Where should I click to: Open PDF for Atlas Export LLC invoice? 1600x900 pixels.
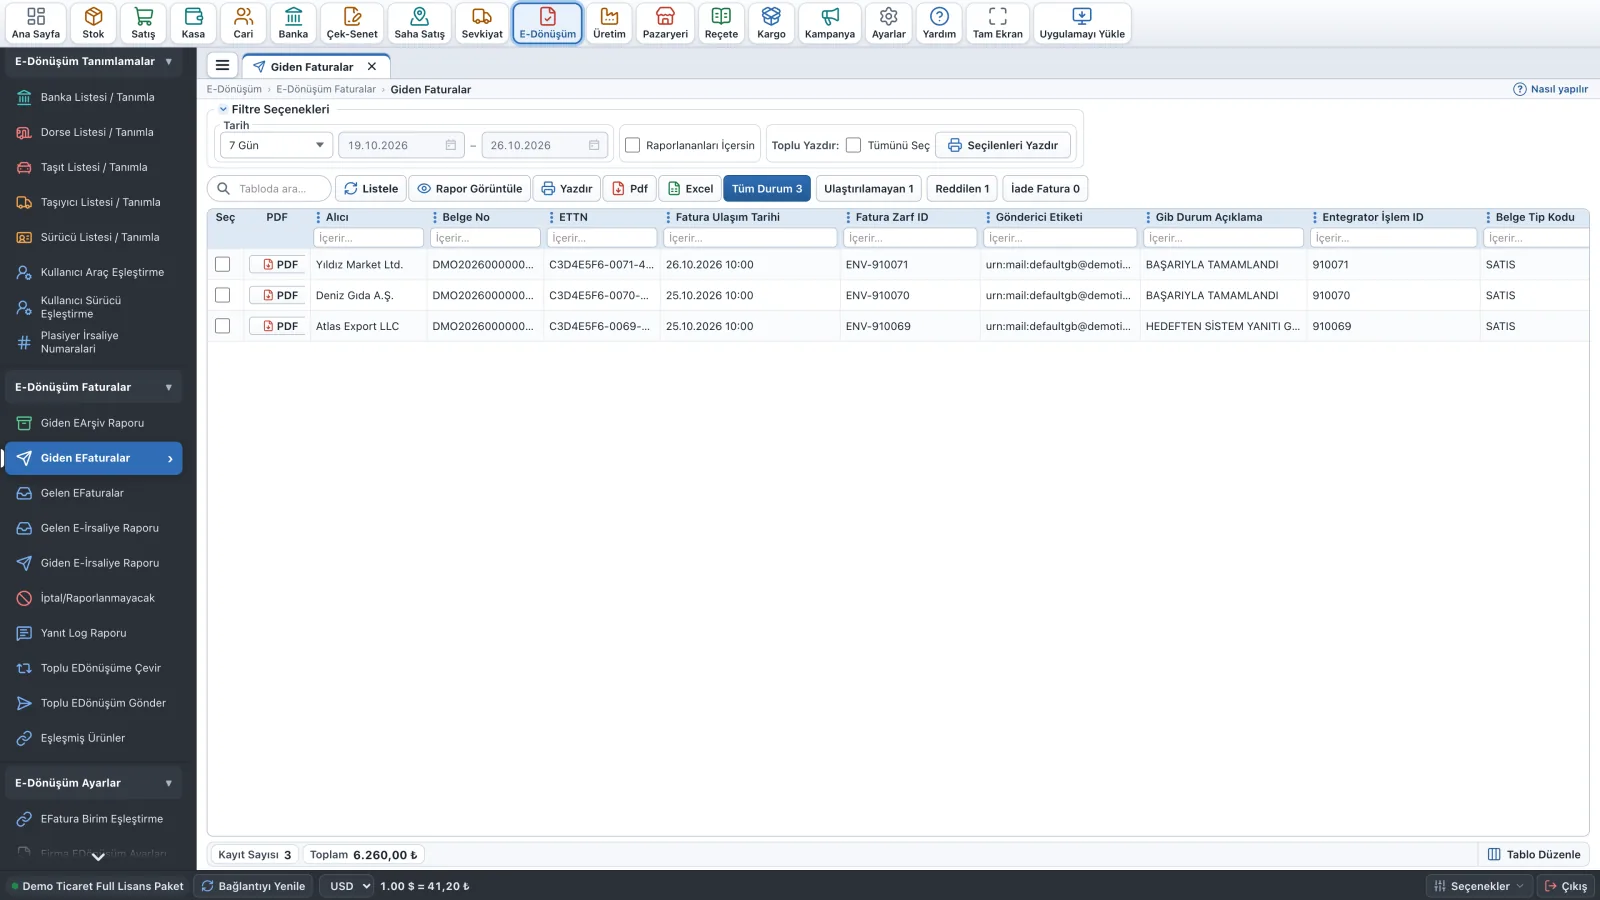(278, 326)
